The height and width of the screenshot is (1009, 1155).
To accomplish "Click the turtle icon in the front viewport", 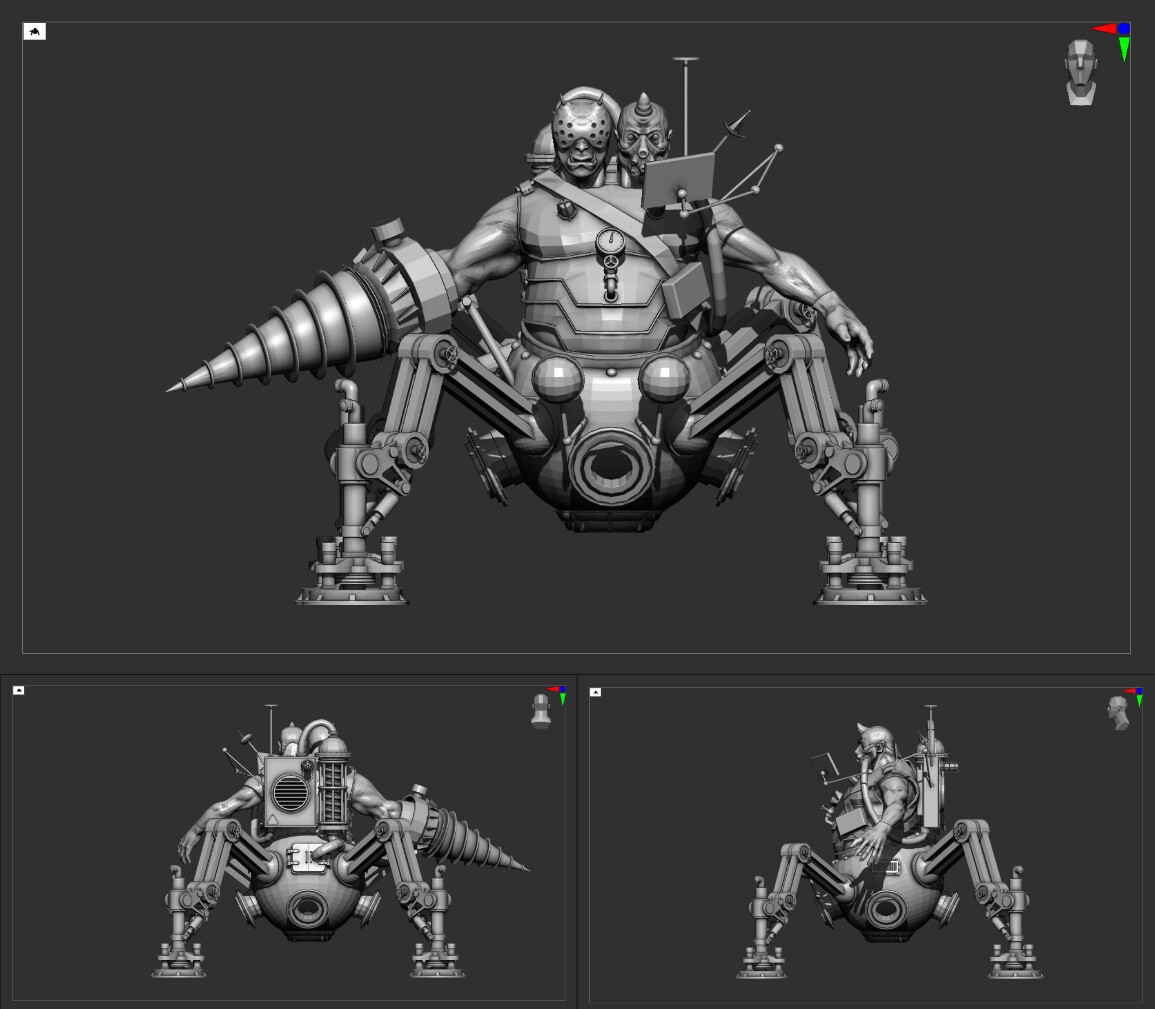I will (x=35, y=32).
